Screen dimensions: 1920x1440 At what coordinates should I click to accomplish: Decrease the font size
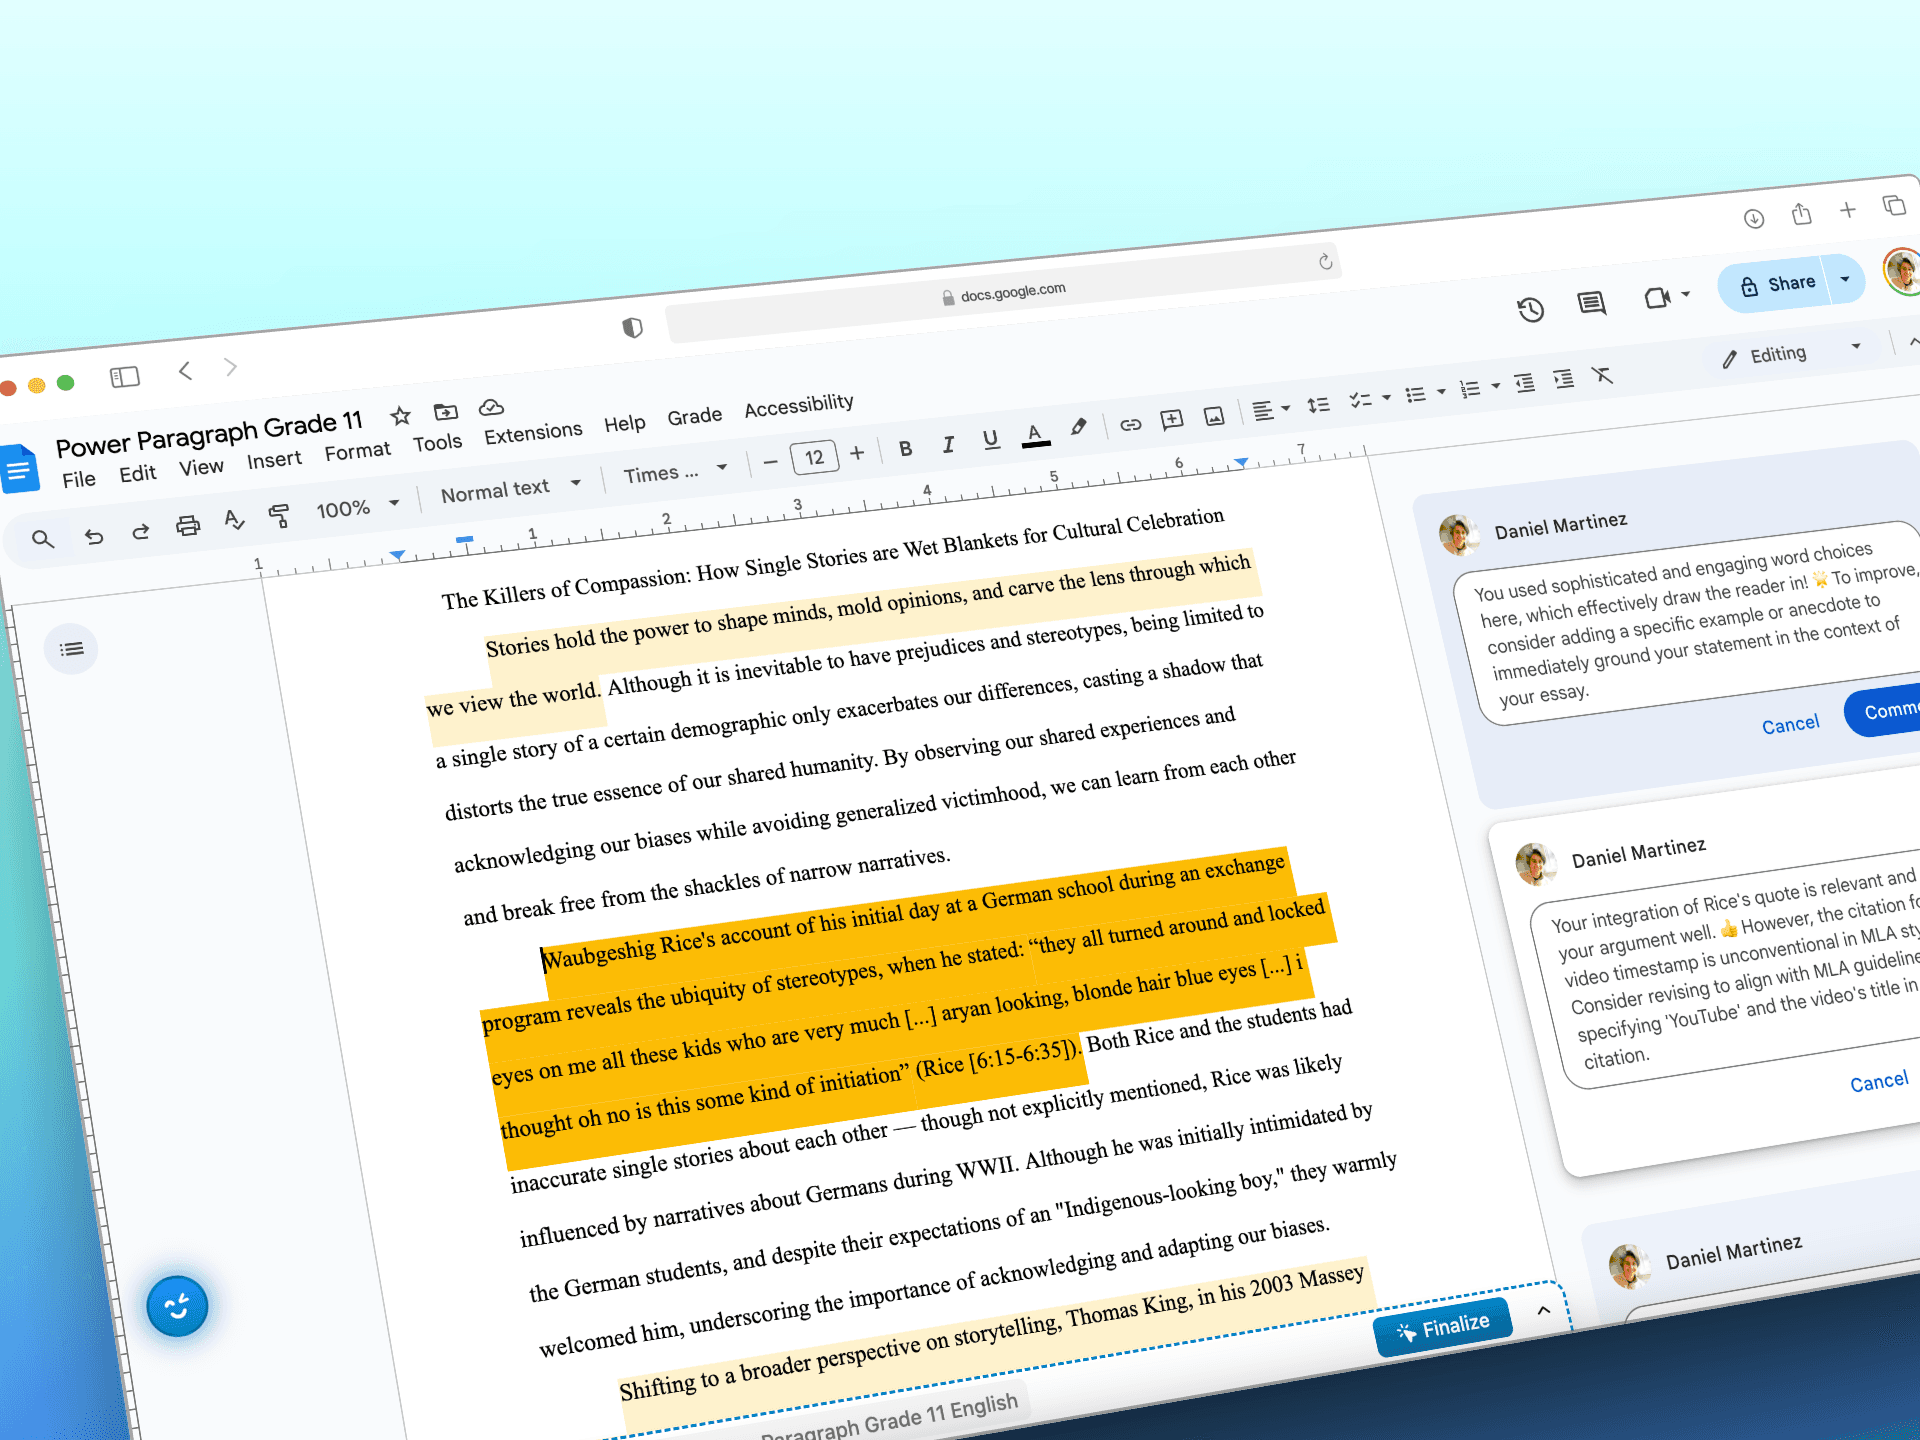pyautogui.click(x=770, y=462)
